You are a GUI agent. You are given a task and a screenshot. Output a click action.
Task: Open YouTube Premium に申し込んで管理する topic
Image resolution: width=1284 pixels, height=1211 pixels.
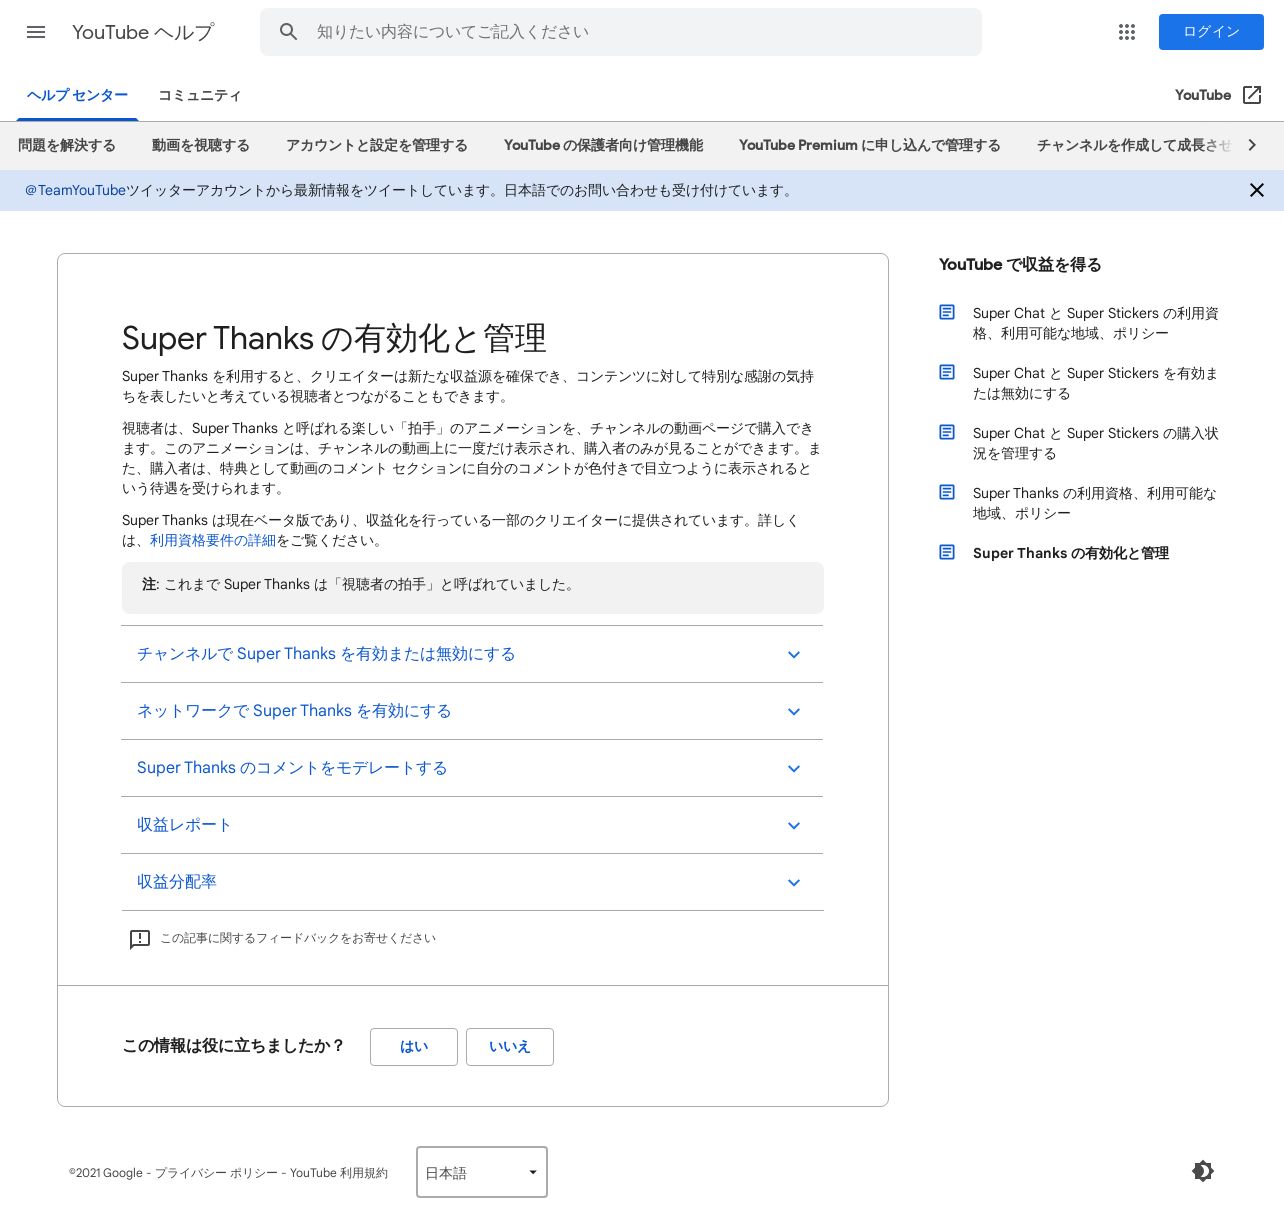[870, 145]
